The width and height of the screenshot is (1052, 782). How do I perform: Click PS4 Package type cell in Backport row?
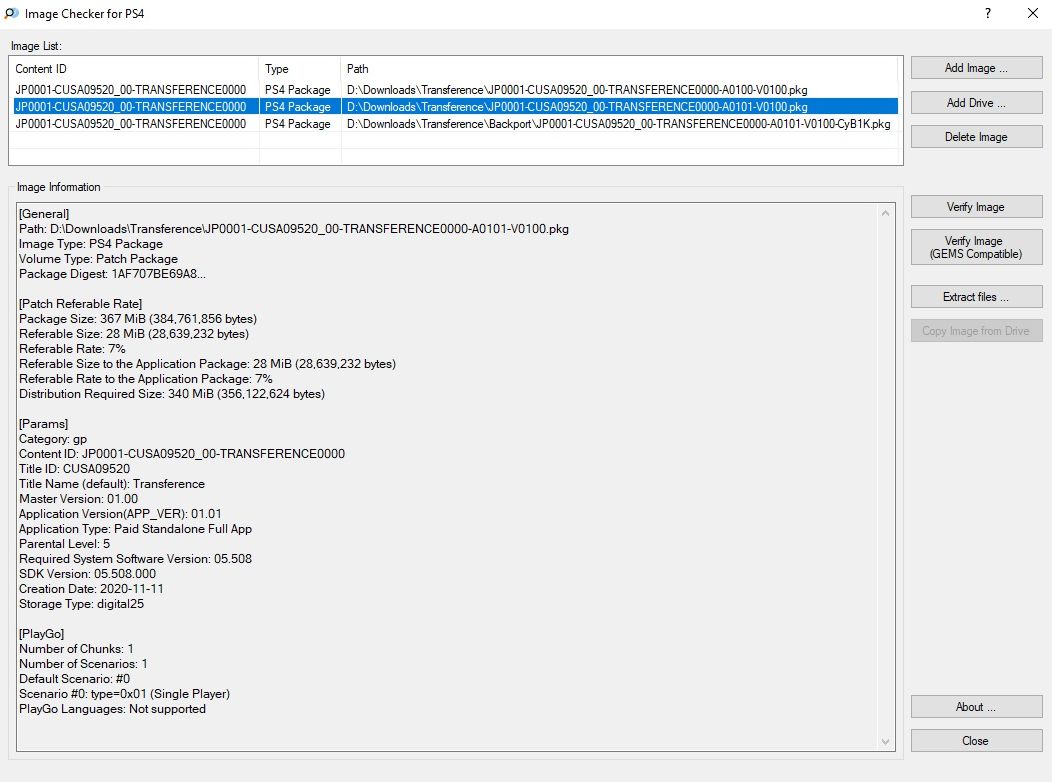point(297,123)
